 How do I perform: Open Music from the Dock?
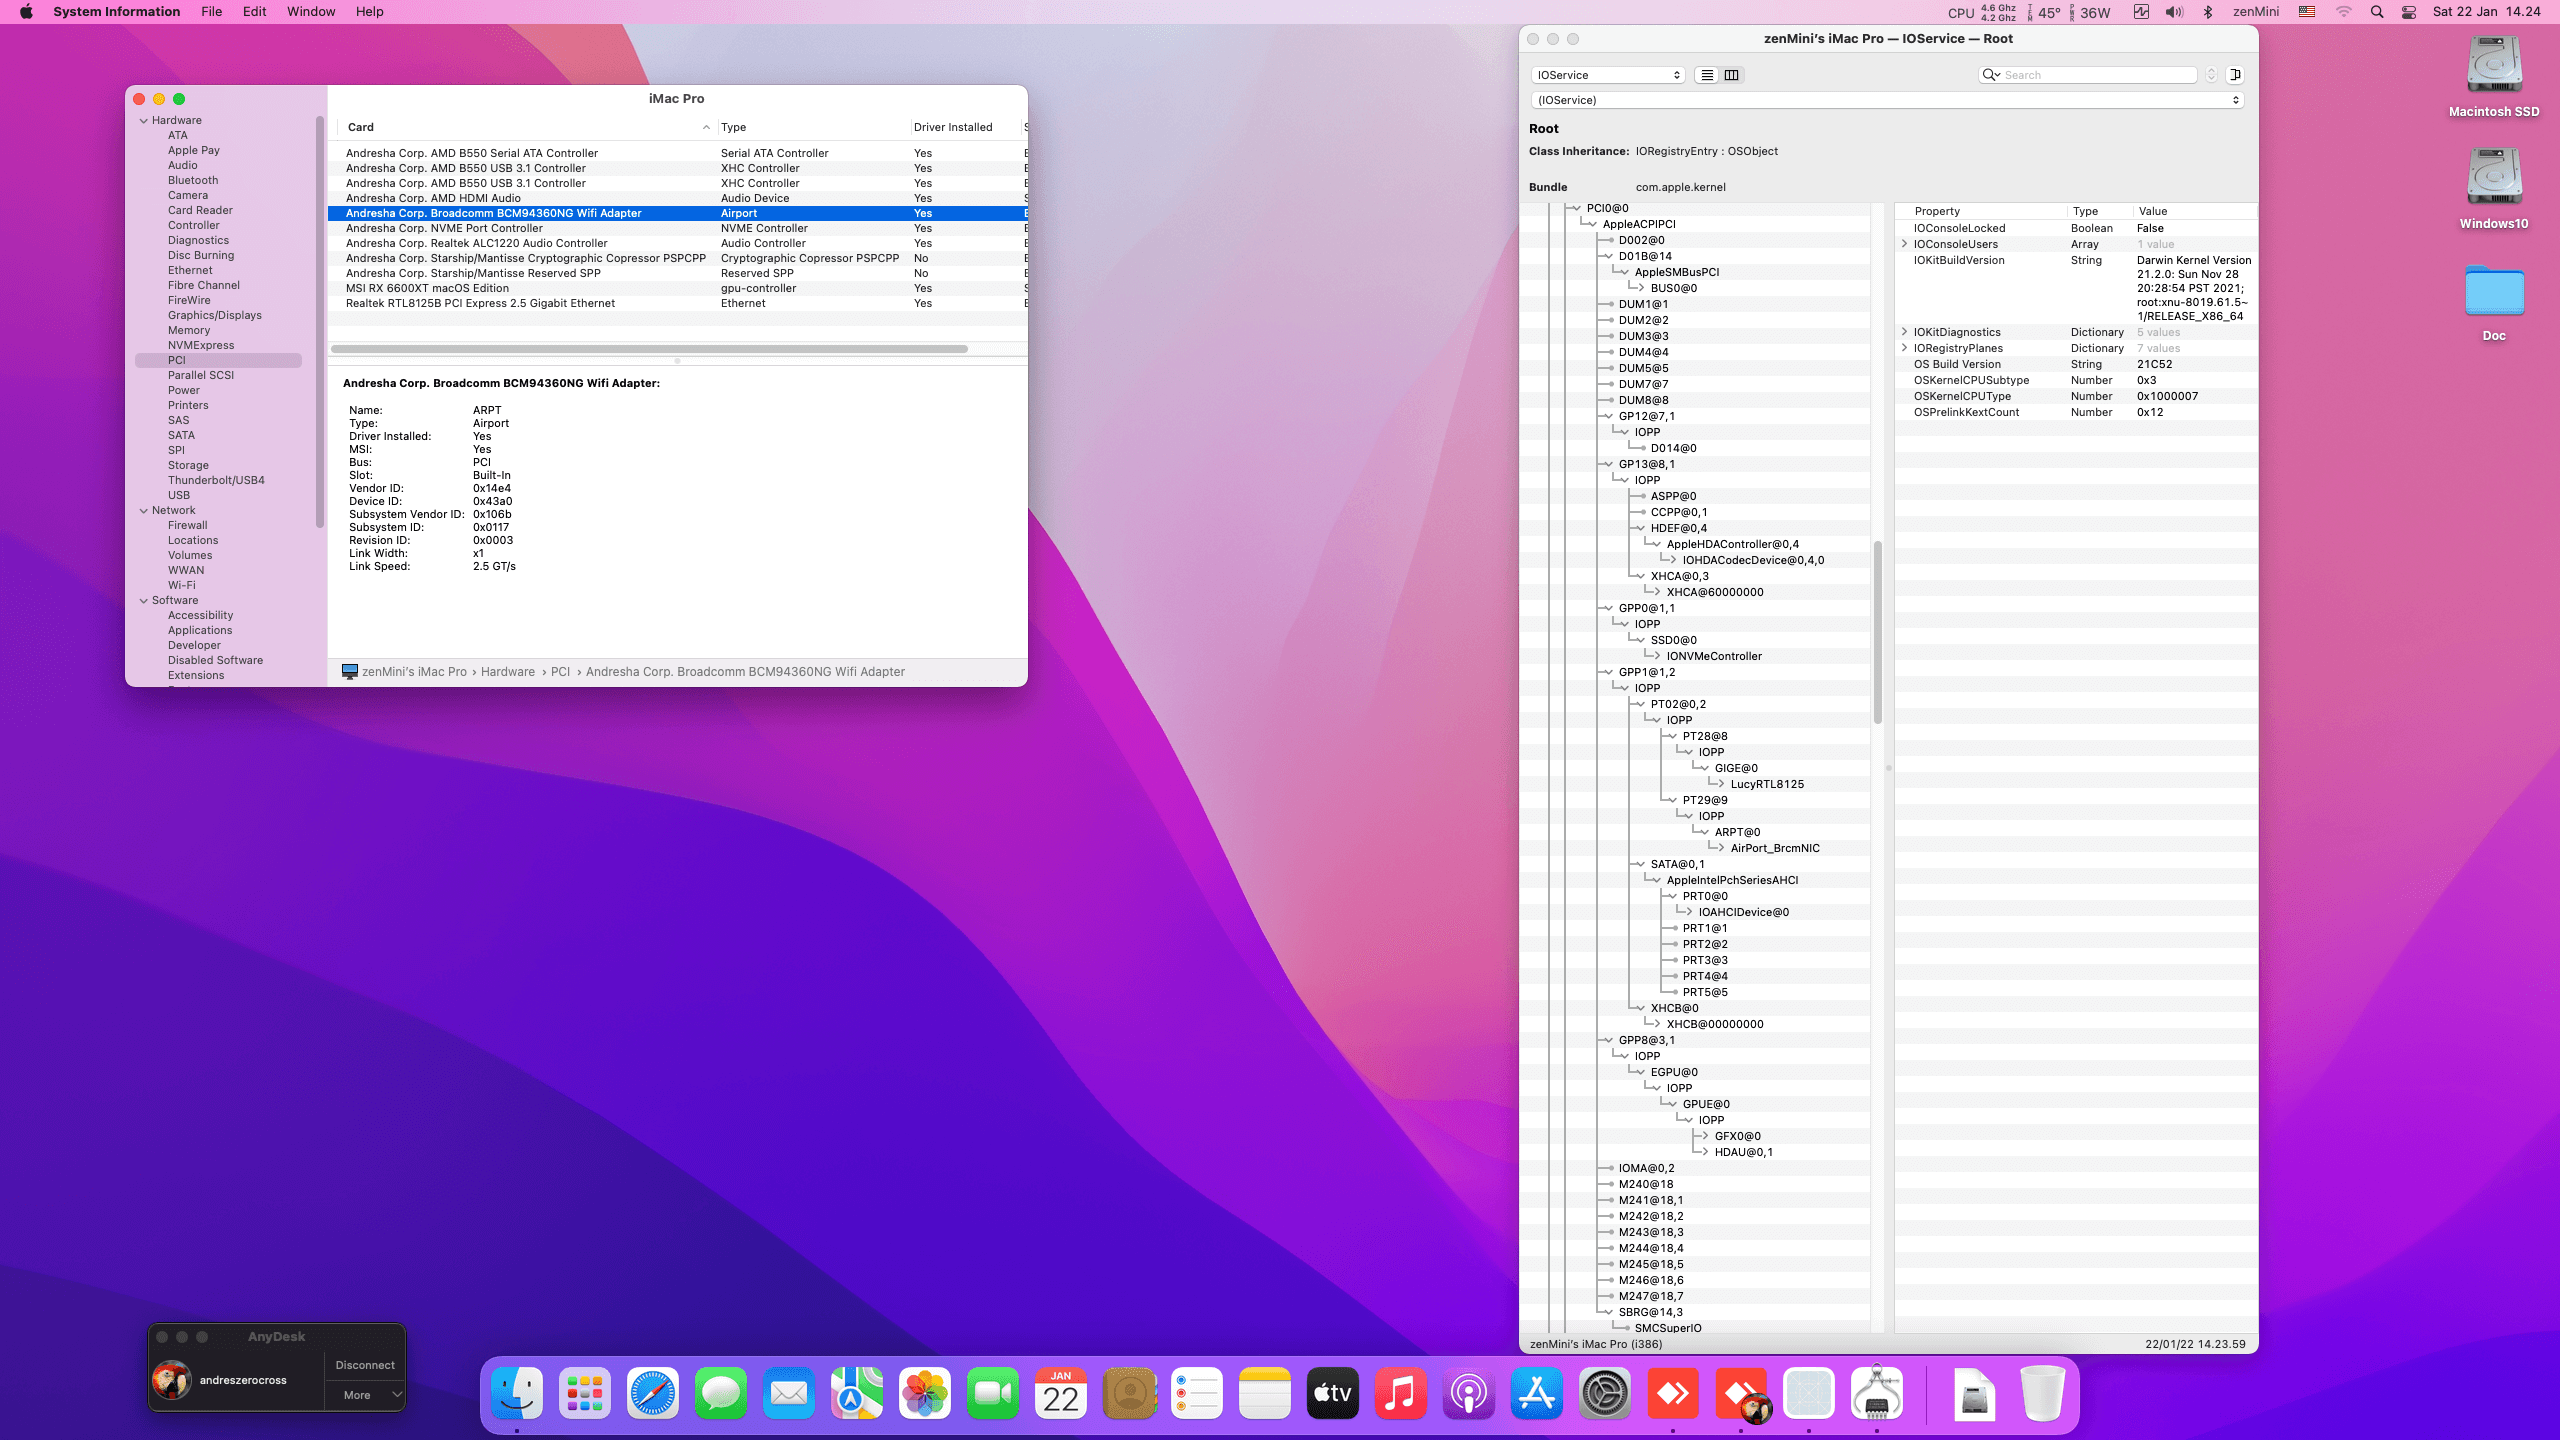tap(1401, 1393)
